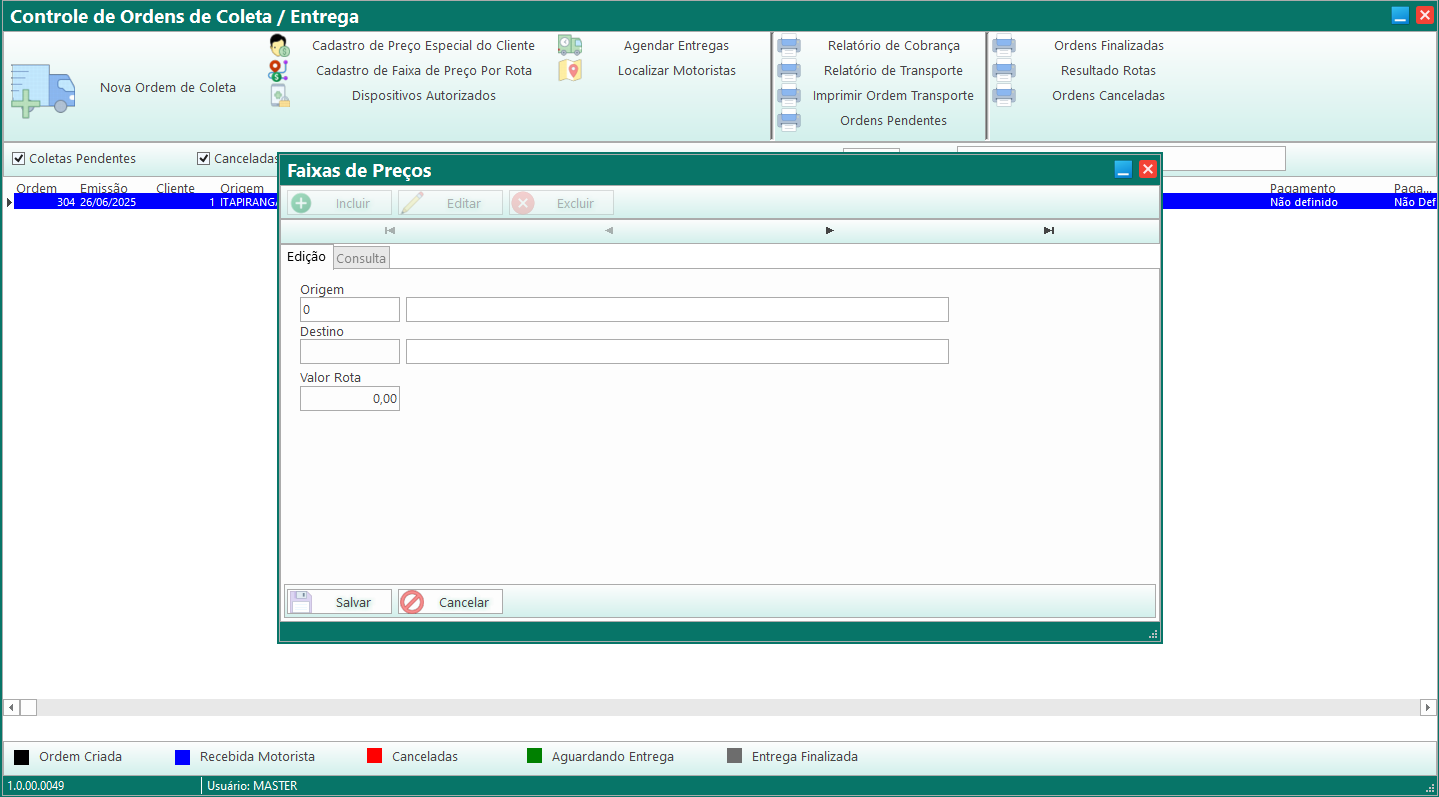Switch to the Consulta tab
The width and height of the screenshot is (1439, 797).
tap(361, 258)
